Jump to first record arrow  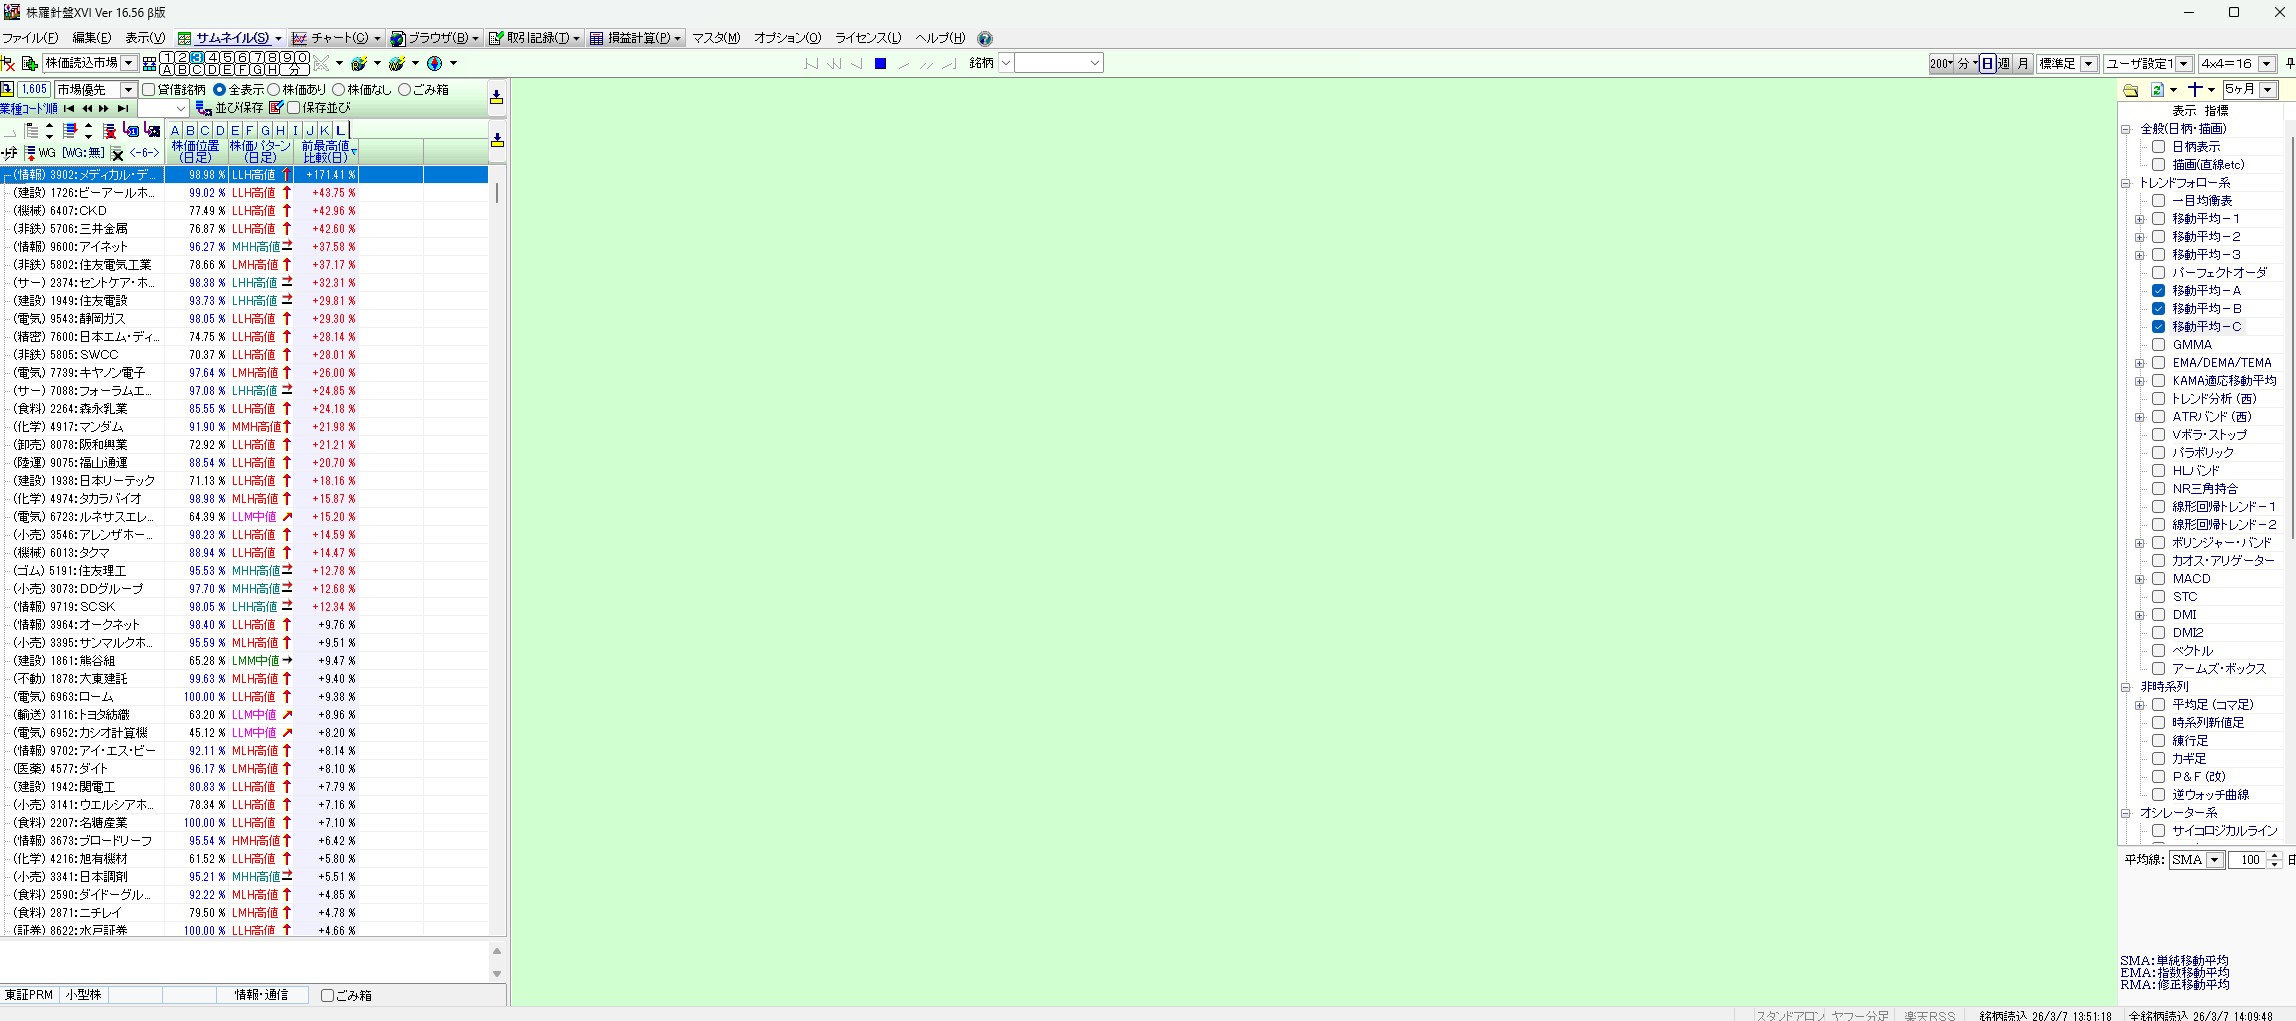click(69, 108)
